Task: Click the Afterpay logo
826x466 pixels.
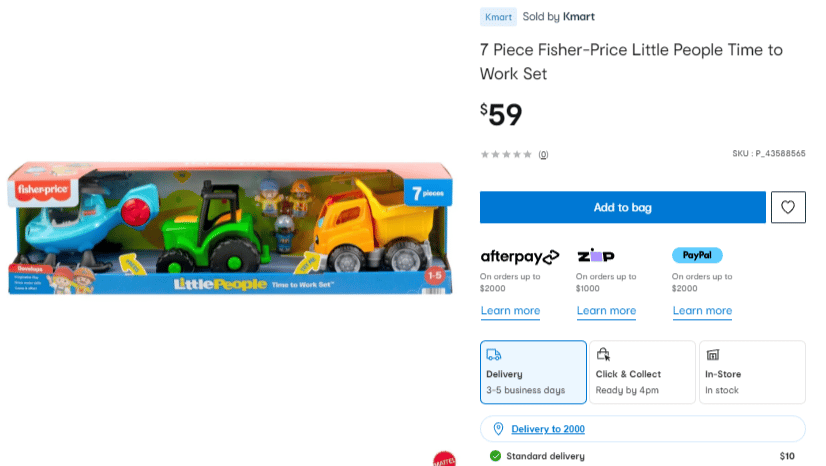Action: coord(519,256)
